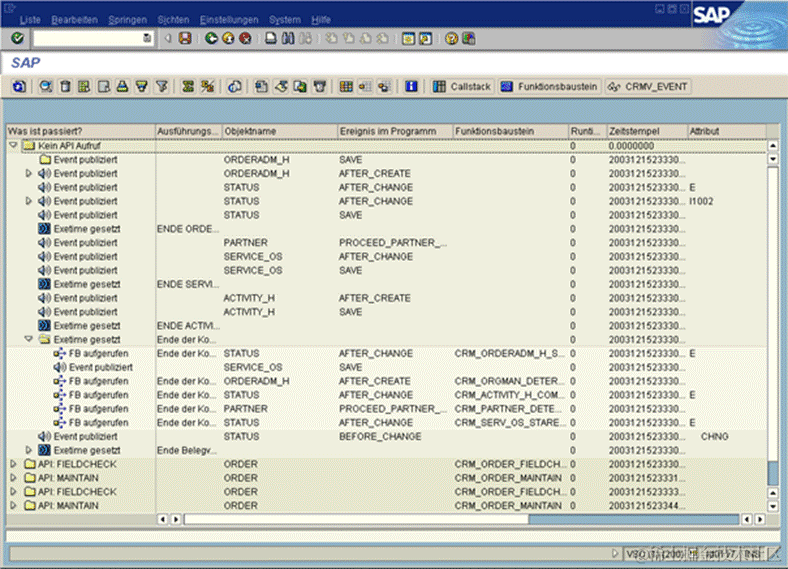Open the System menu

point(284,20)
